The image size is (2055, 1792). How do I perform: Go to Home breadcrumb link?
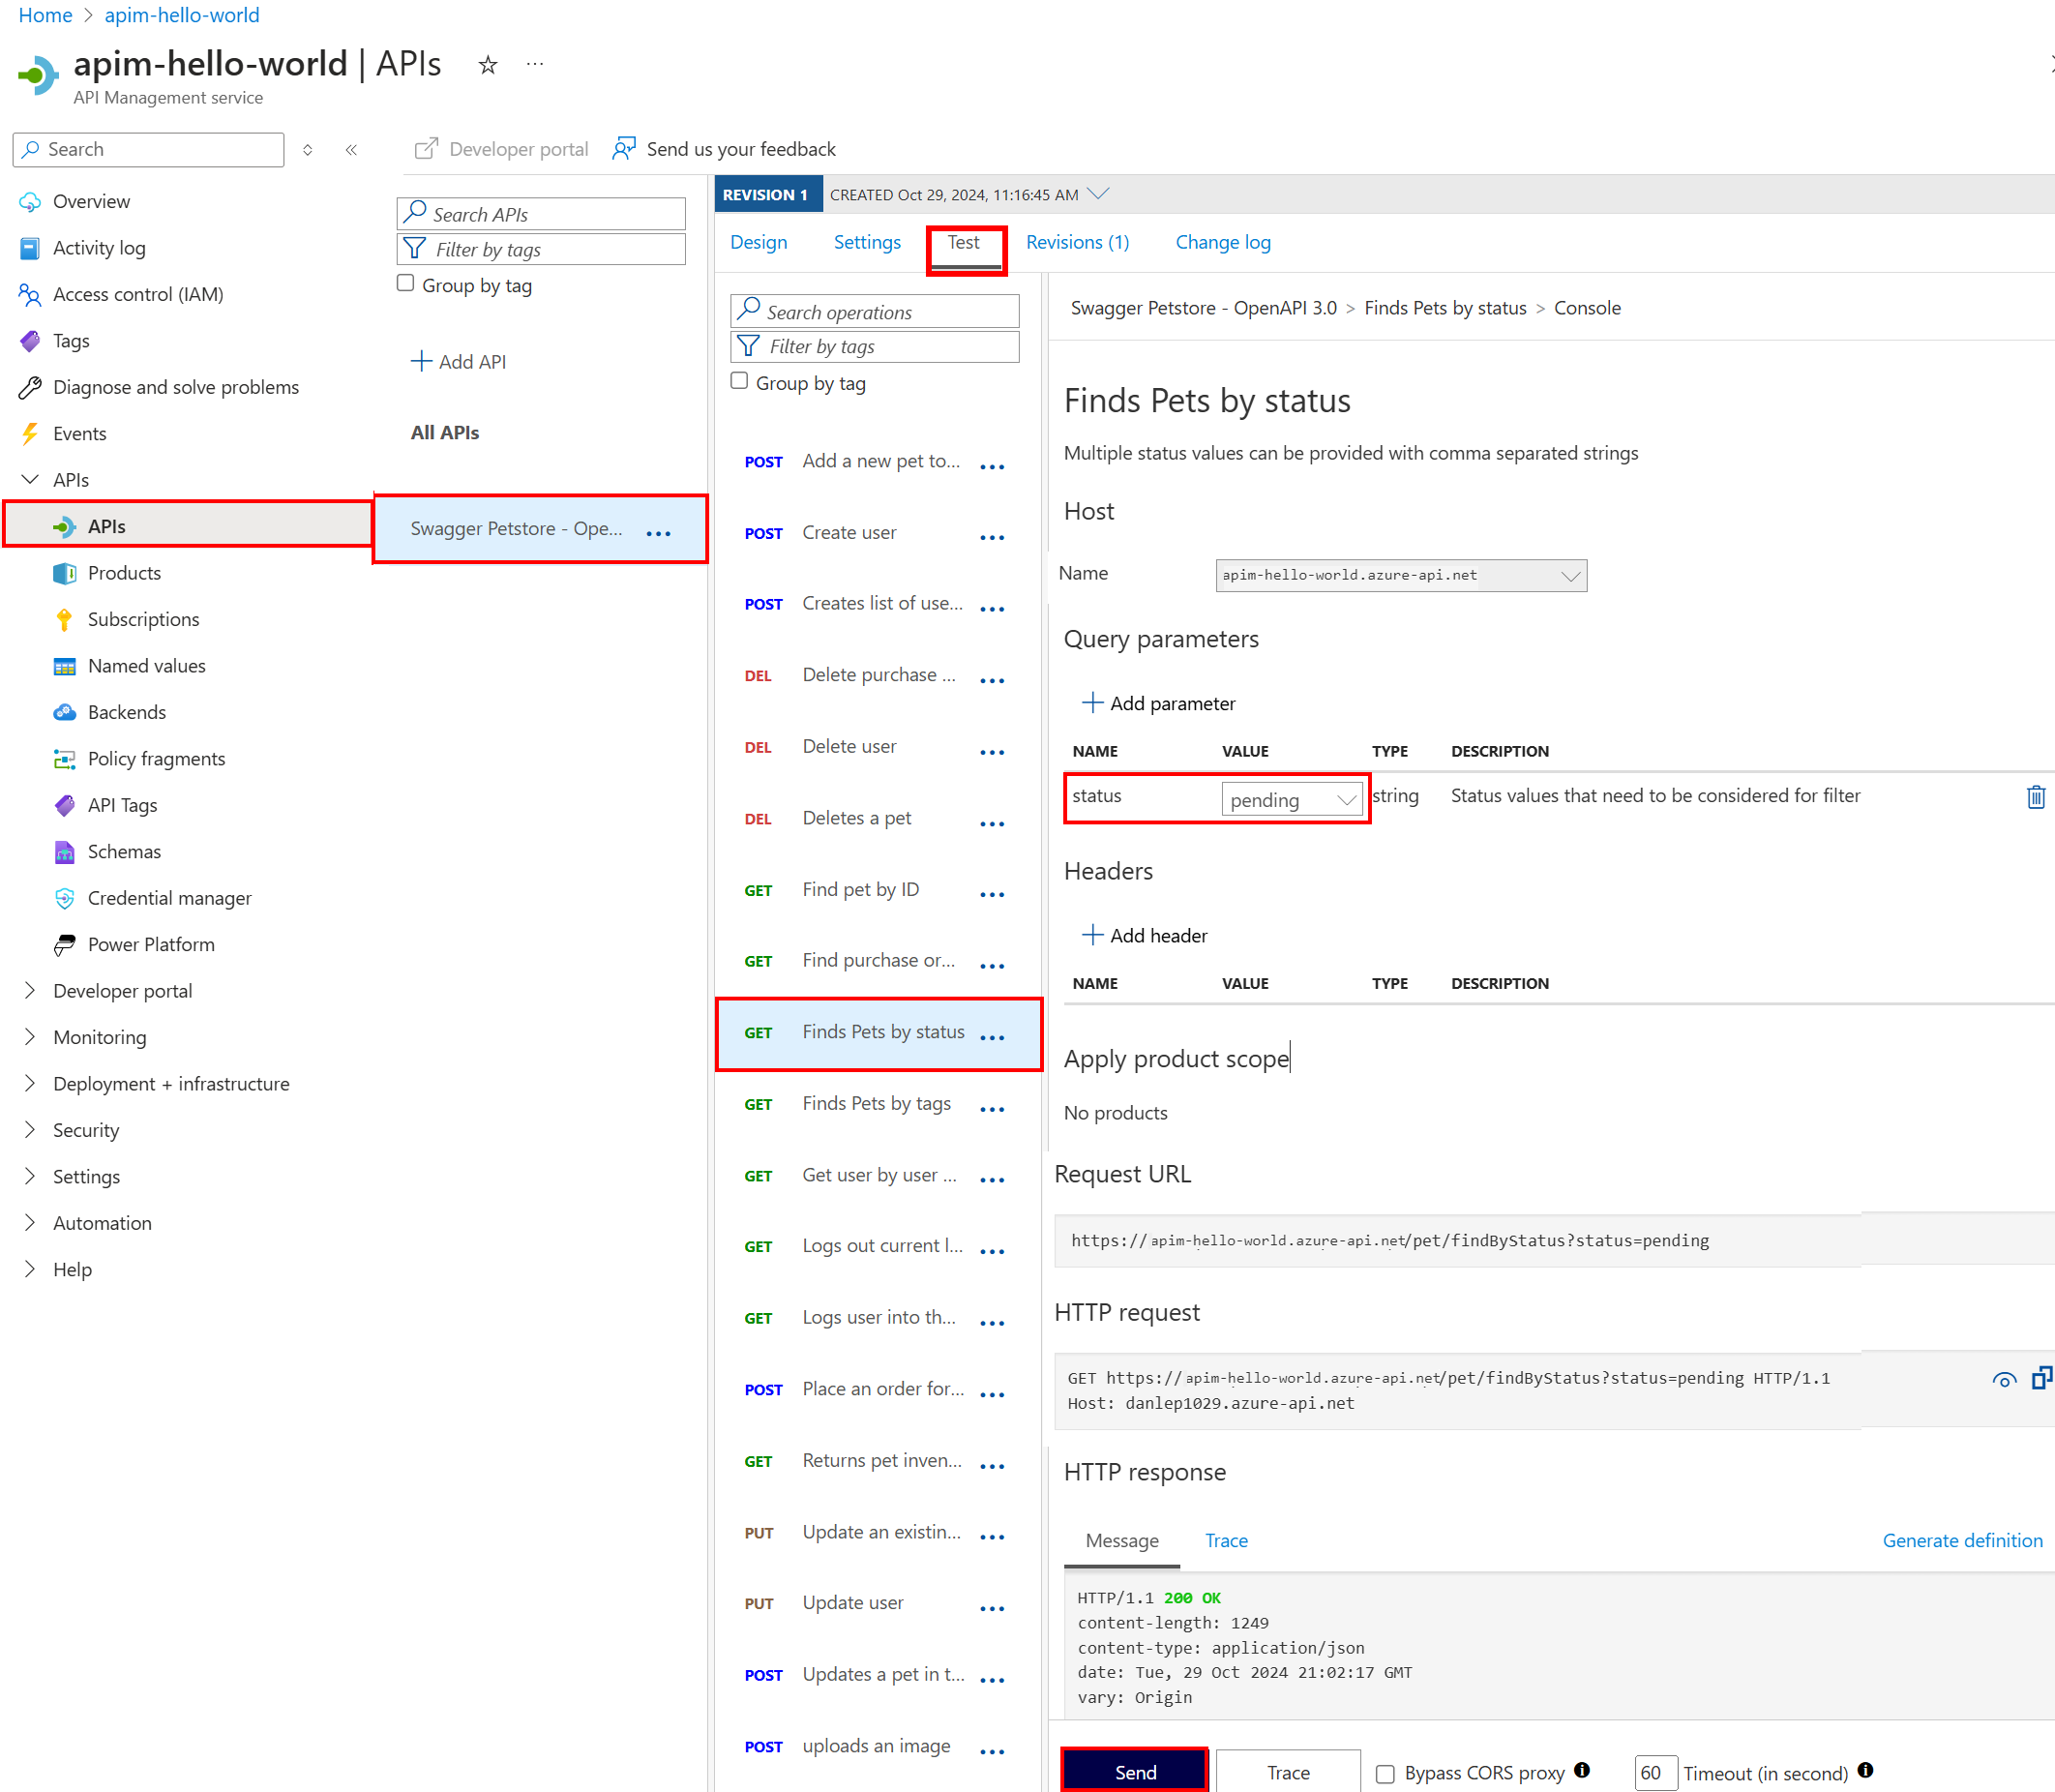[45, 15]
